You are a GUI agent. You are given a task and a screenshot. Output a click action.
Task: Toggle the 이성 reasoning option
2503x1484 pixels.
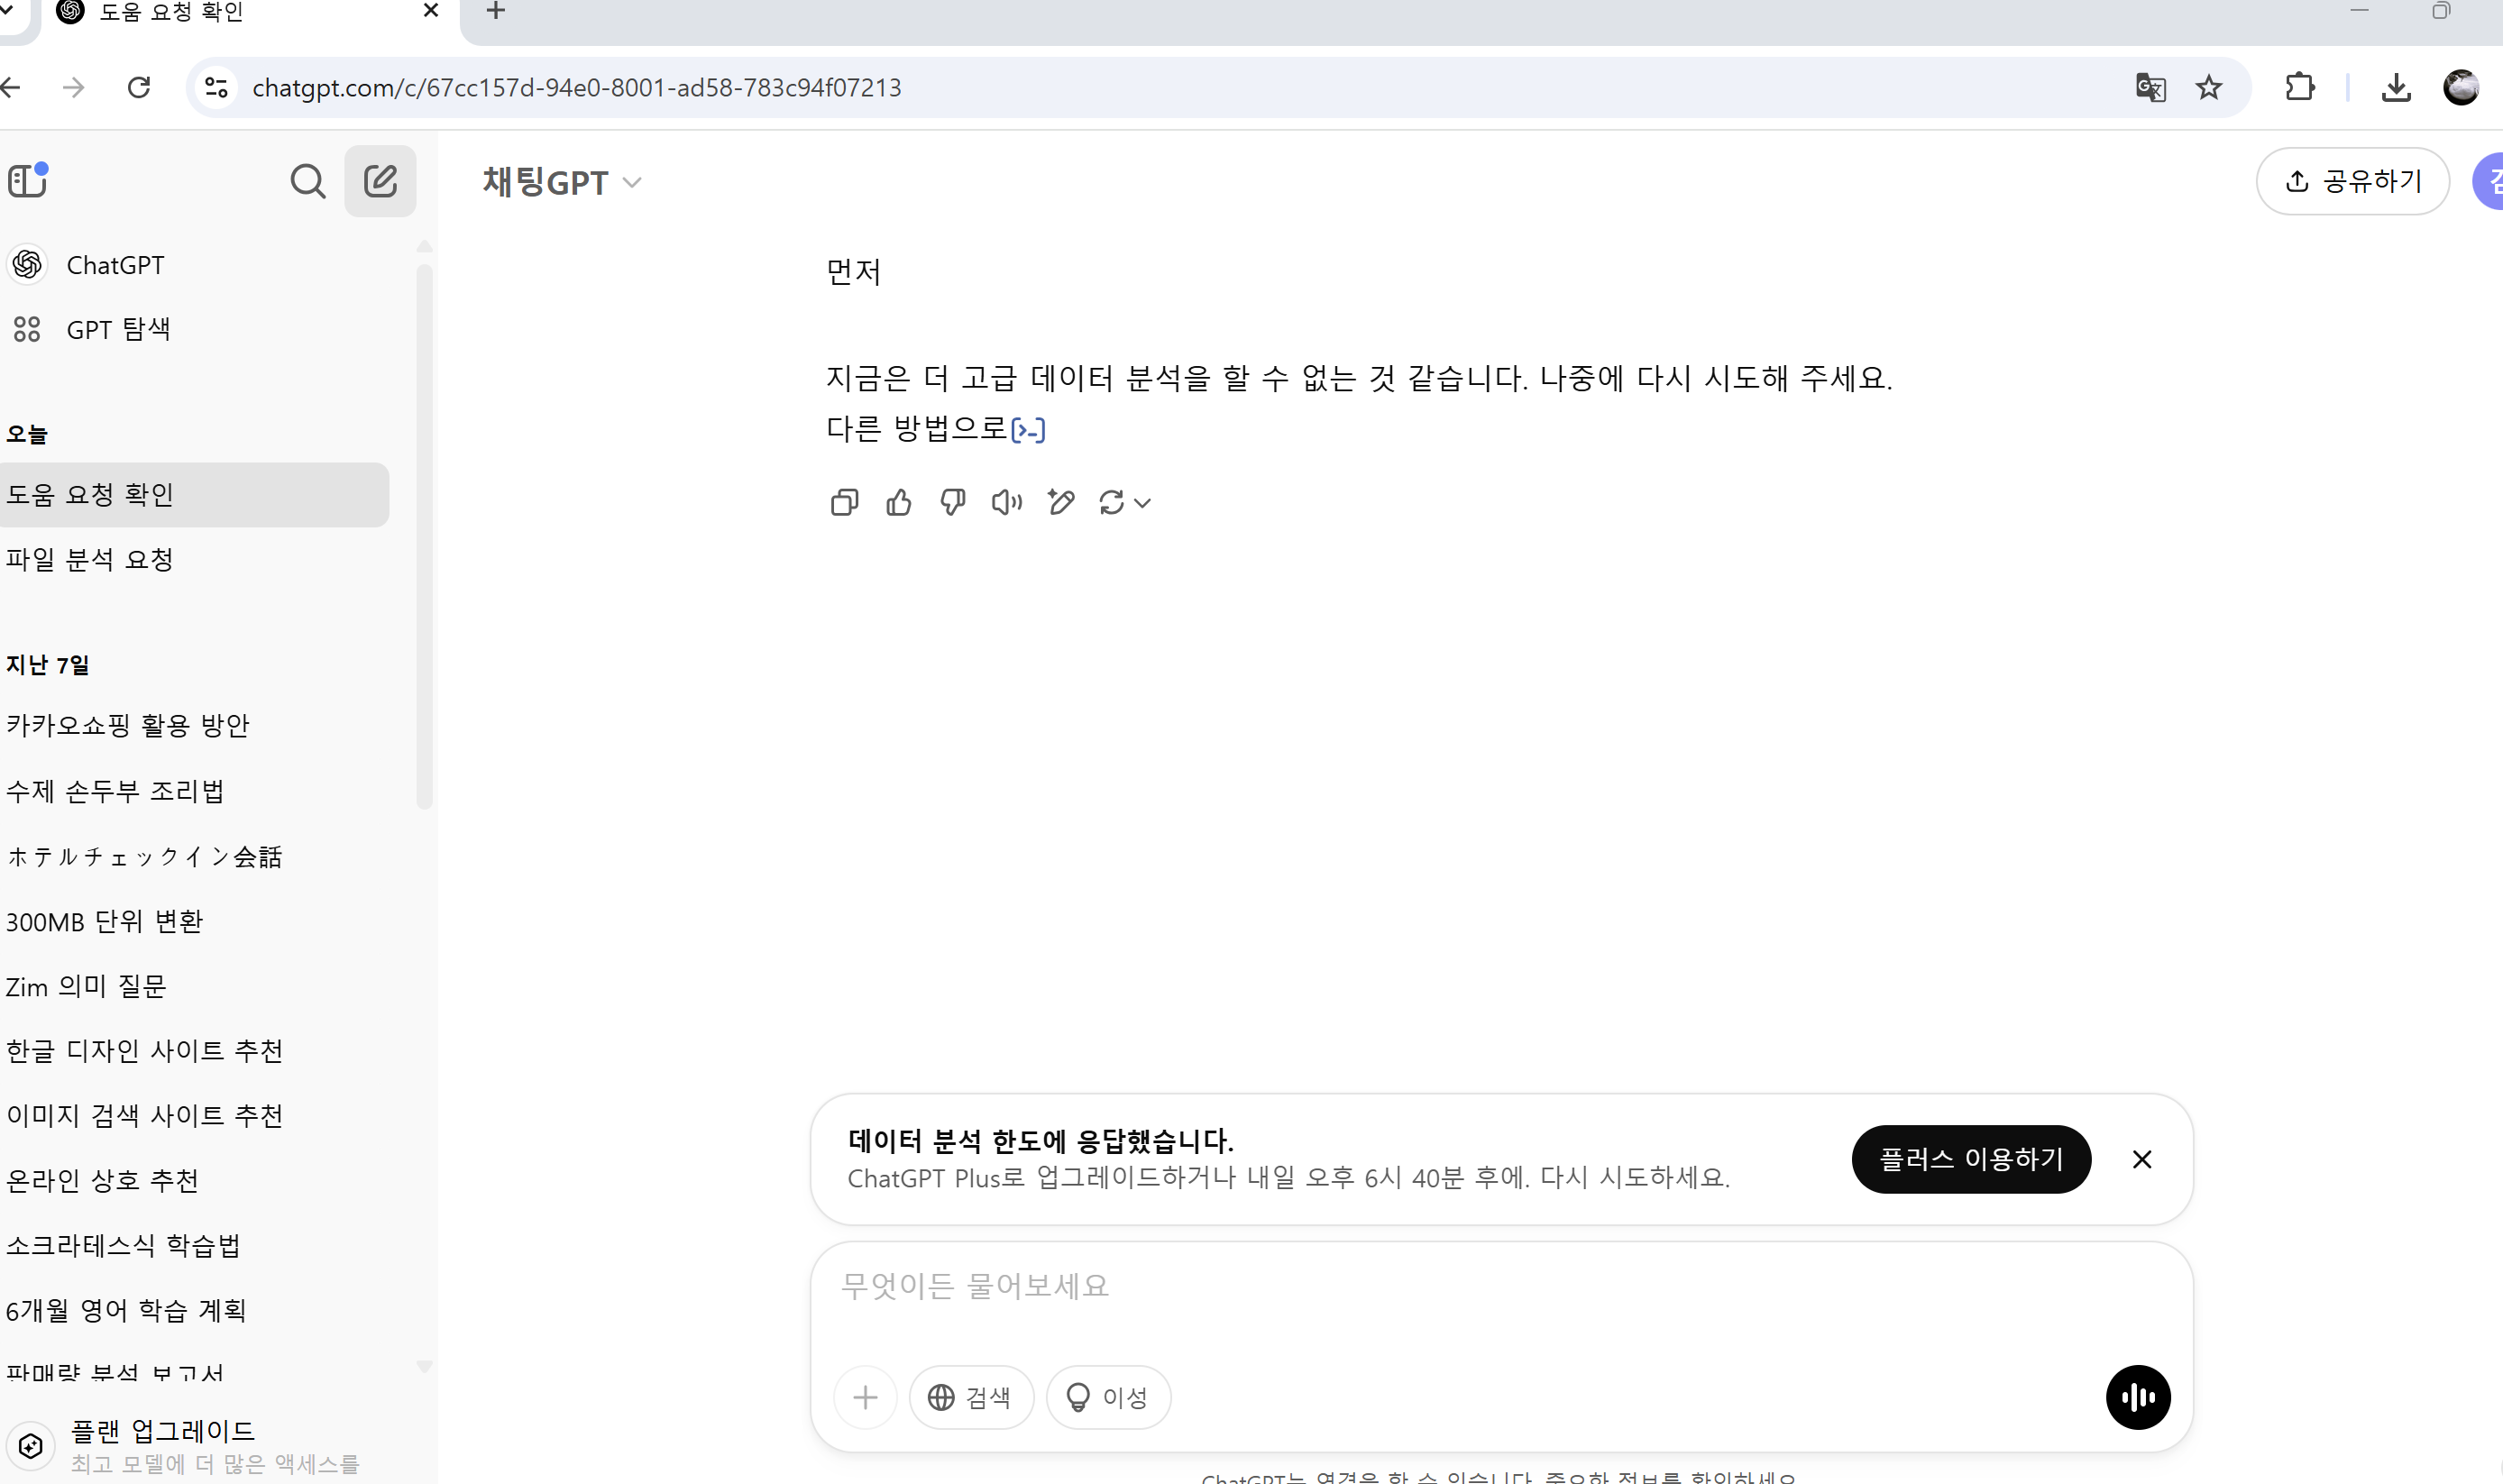point(1108,1397)
